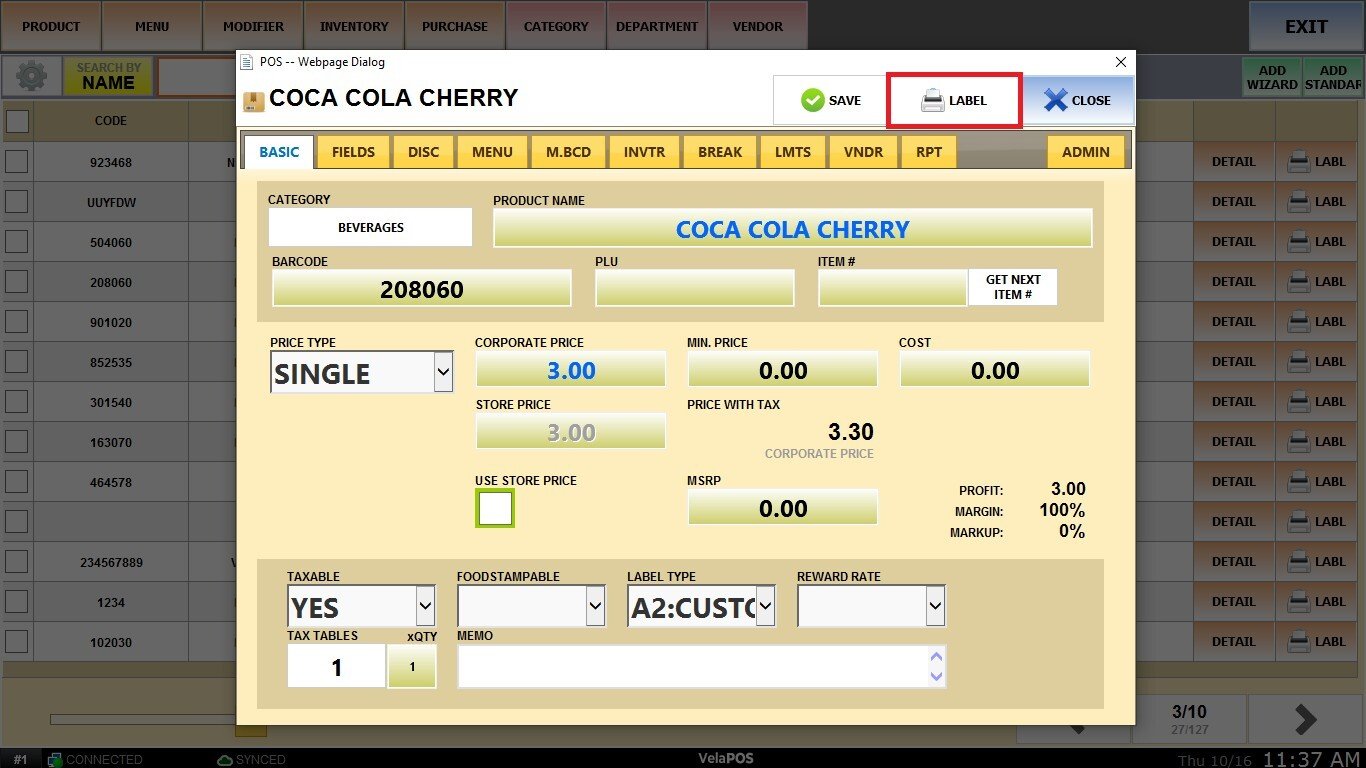1366x768 pixels.
Task: Enable the Use Store Price checkbox
Action: [x=495, y=509]
